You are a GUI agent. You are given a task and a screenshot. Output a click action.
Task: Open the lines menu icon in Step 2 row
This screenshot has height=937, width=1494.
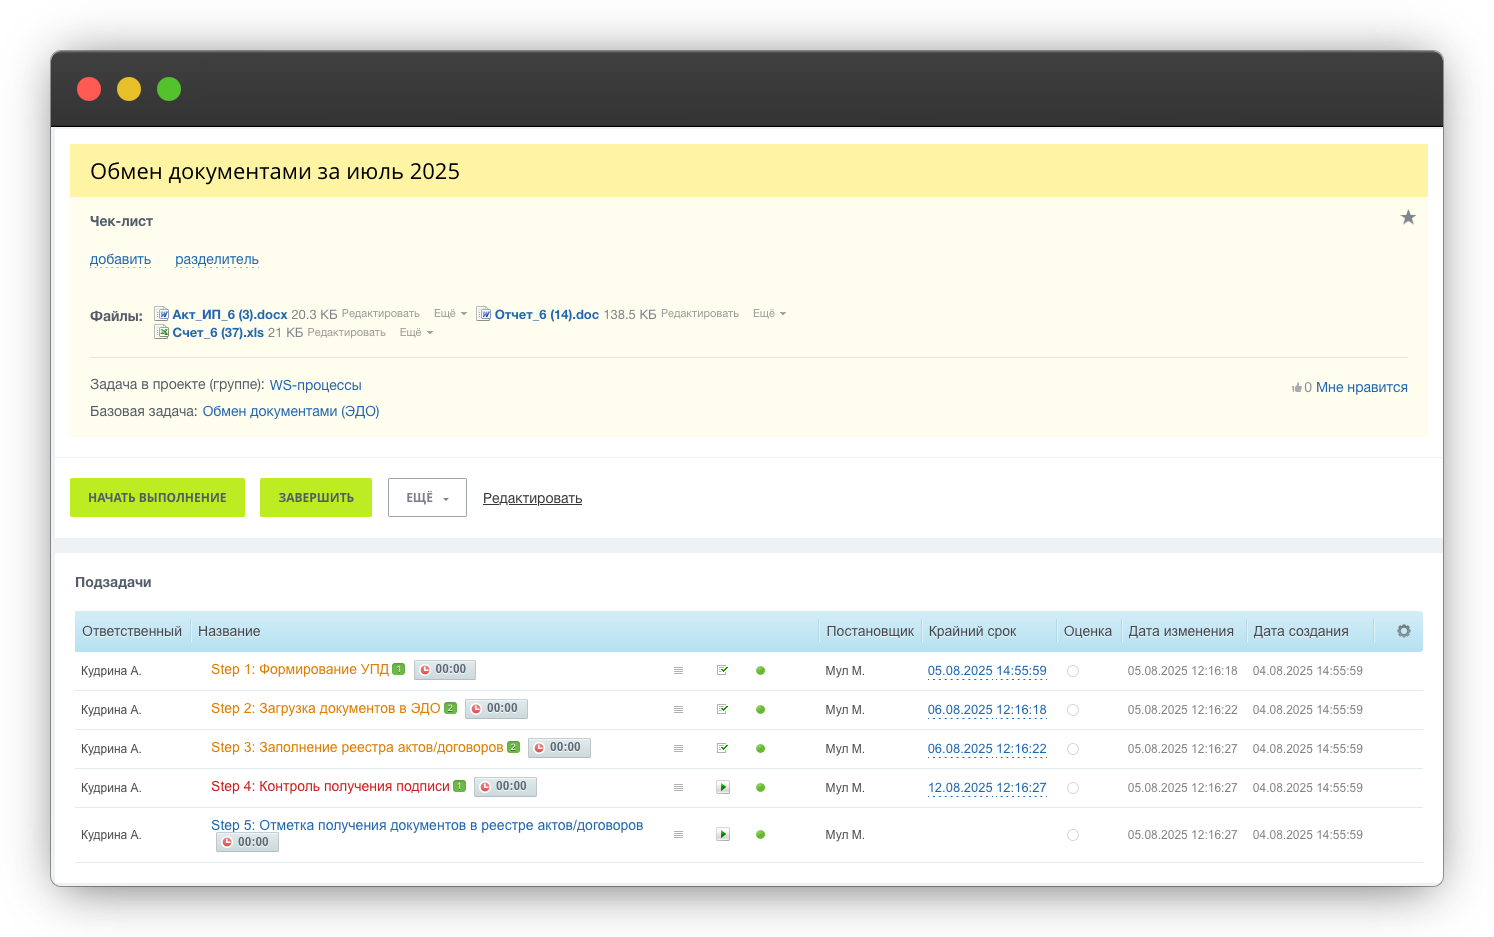click(x=678, y=710)
